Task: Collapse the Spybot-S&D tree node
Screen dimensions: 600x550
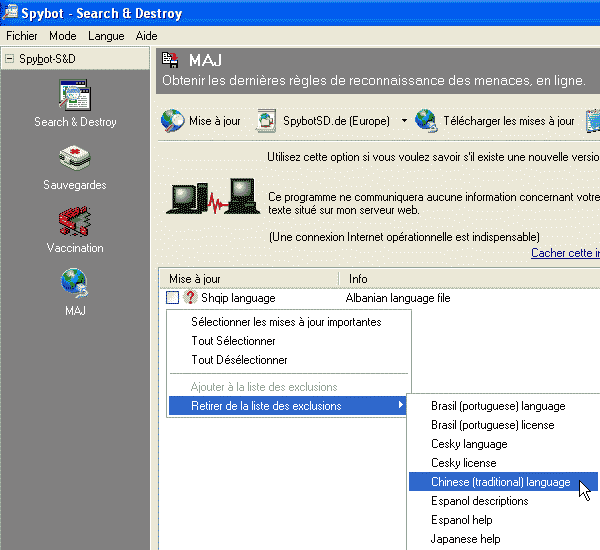Action: tap(9, 59)
